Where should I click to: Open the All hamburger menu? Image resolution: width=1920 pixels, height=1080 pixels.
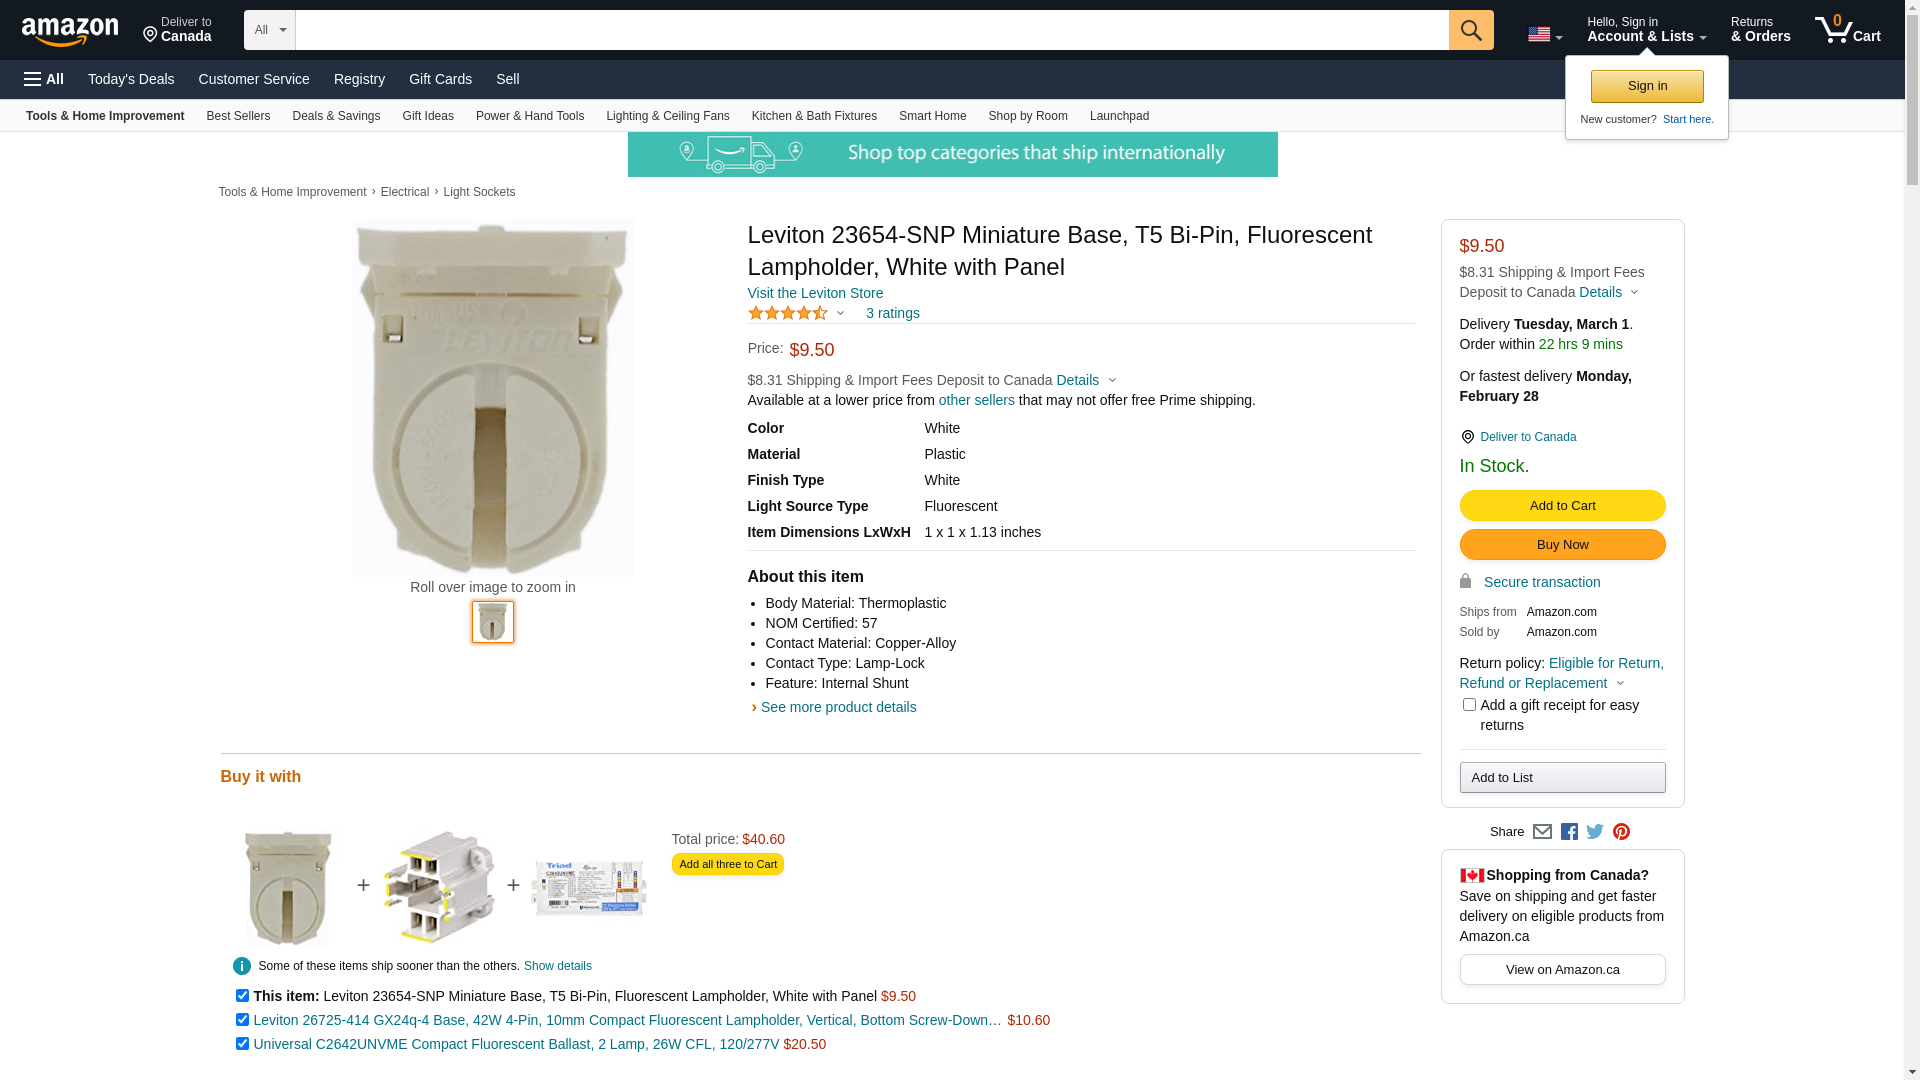coord(44,79)
